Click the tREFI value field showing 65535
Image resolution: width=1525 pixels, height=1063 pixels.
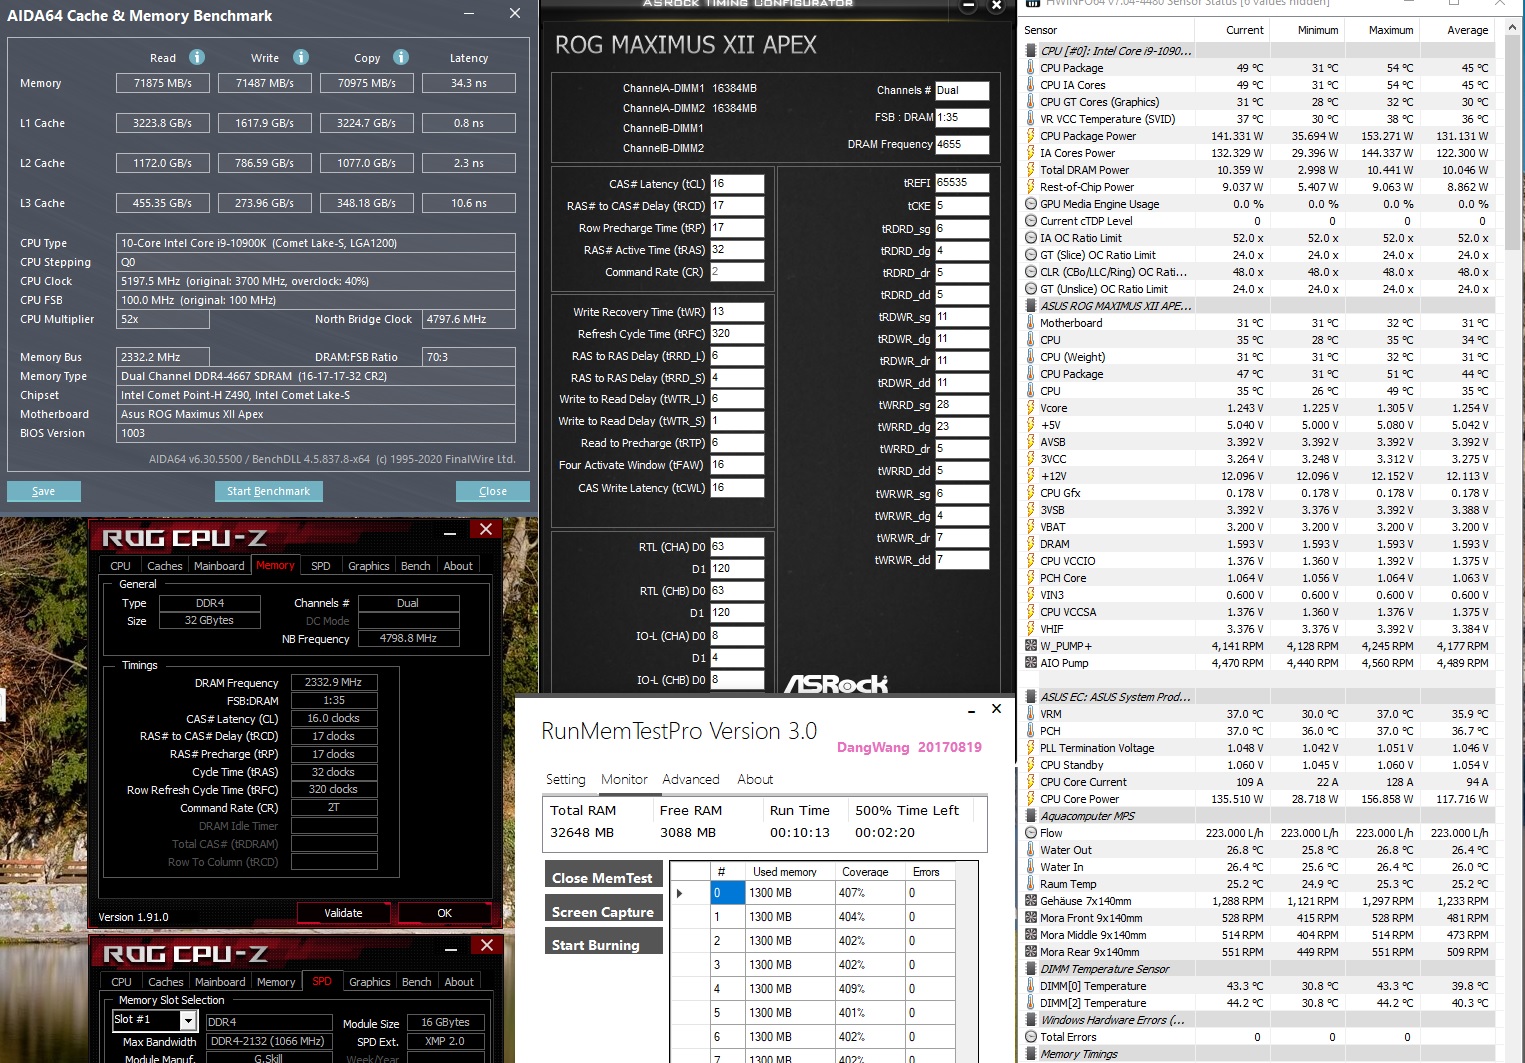[x=962, y=183]
